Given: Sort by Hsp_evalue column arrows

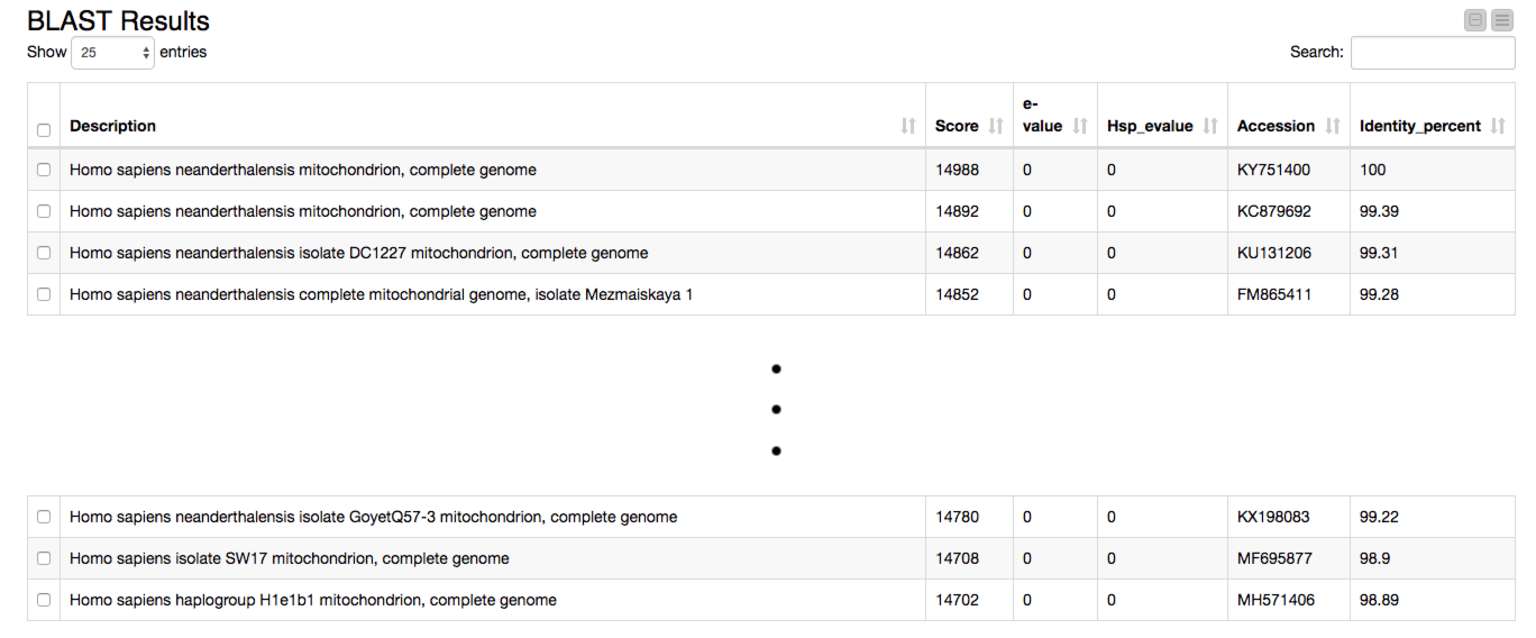Looking at the screenshot, I should tap(1210, 126).
